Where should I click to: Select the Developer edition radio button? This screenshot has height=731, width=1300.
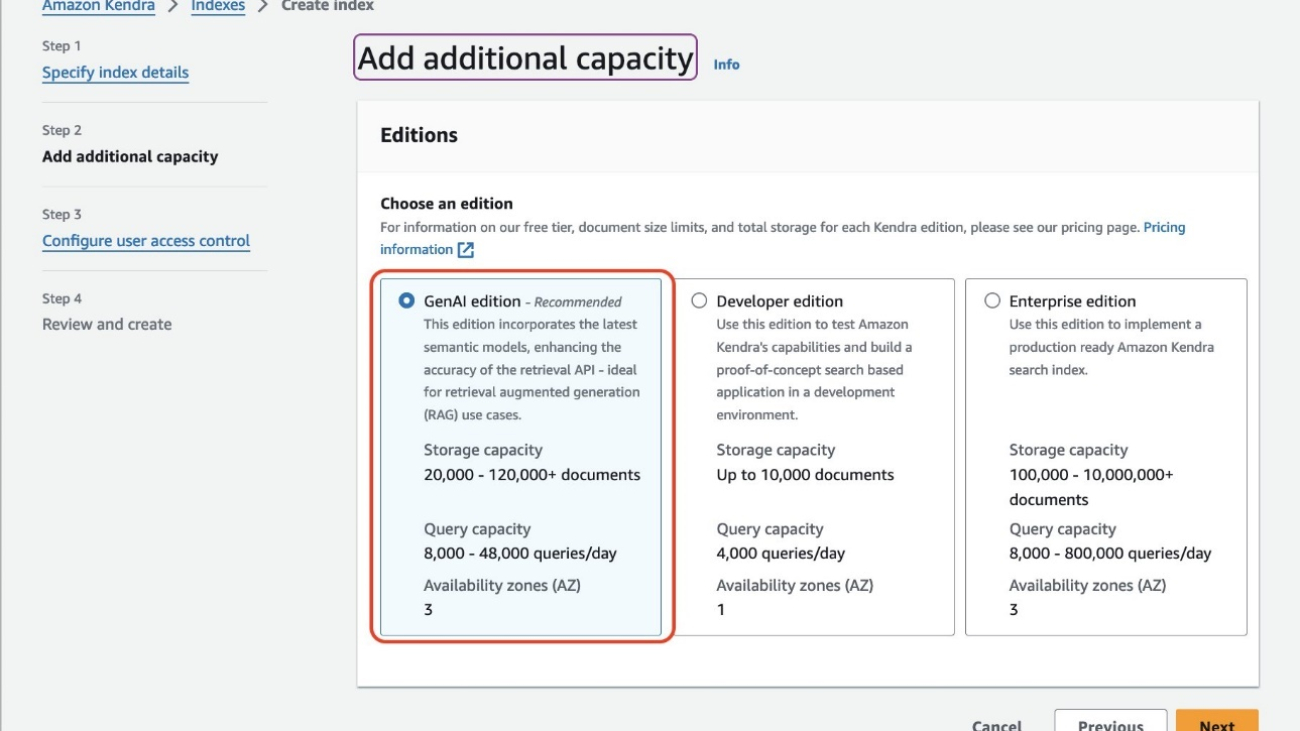coord(699,301)
